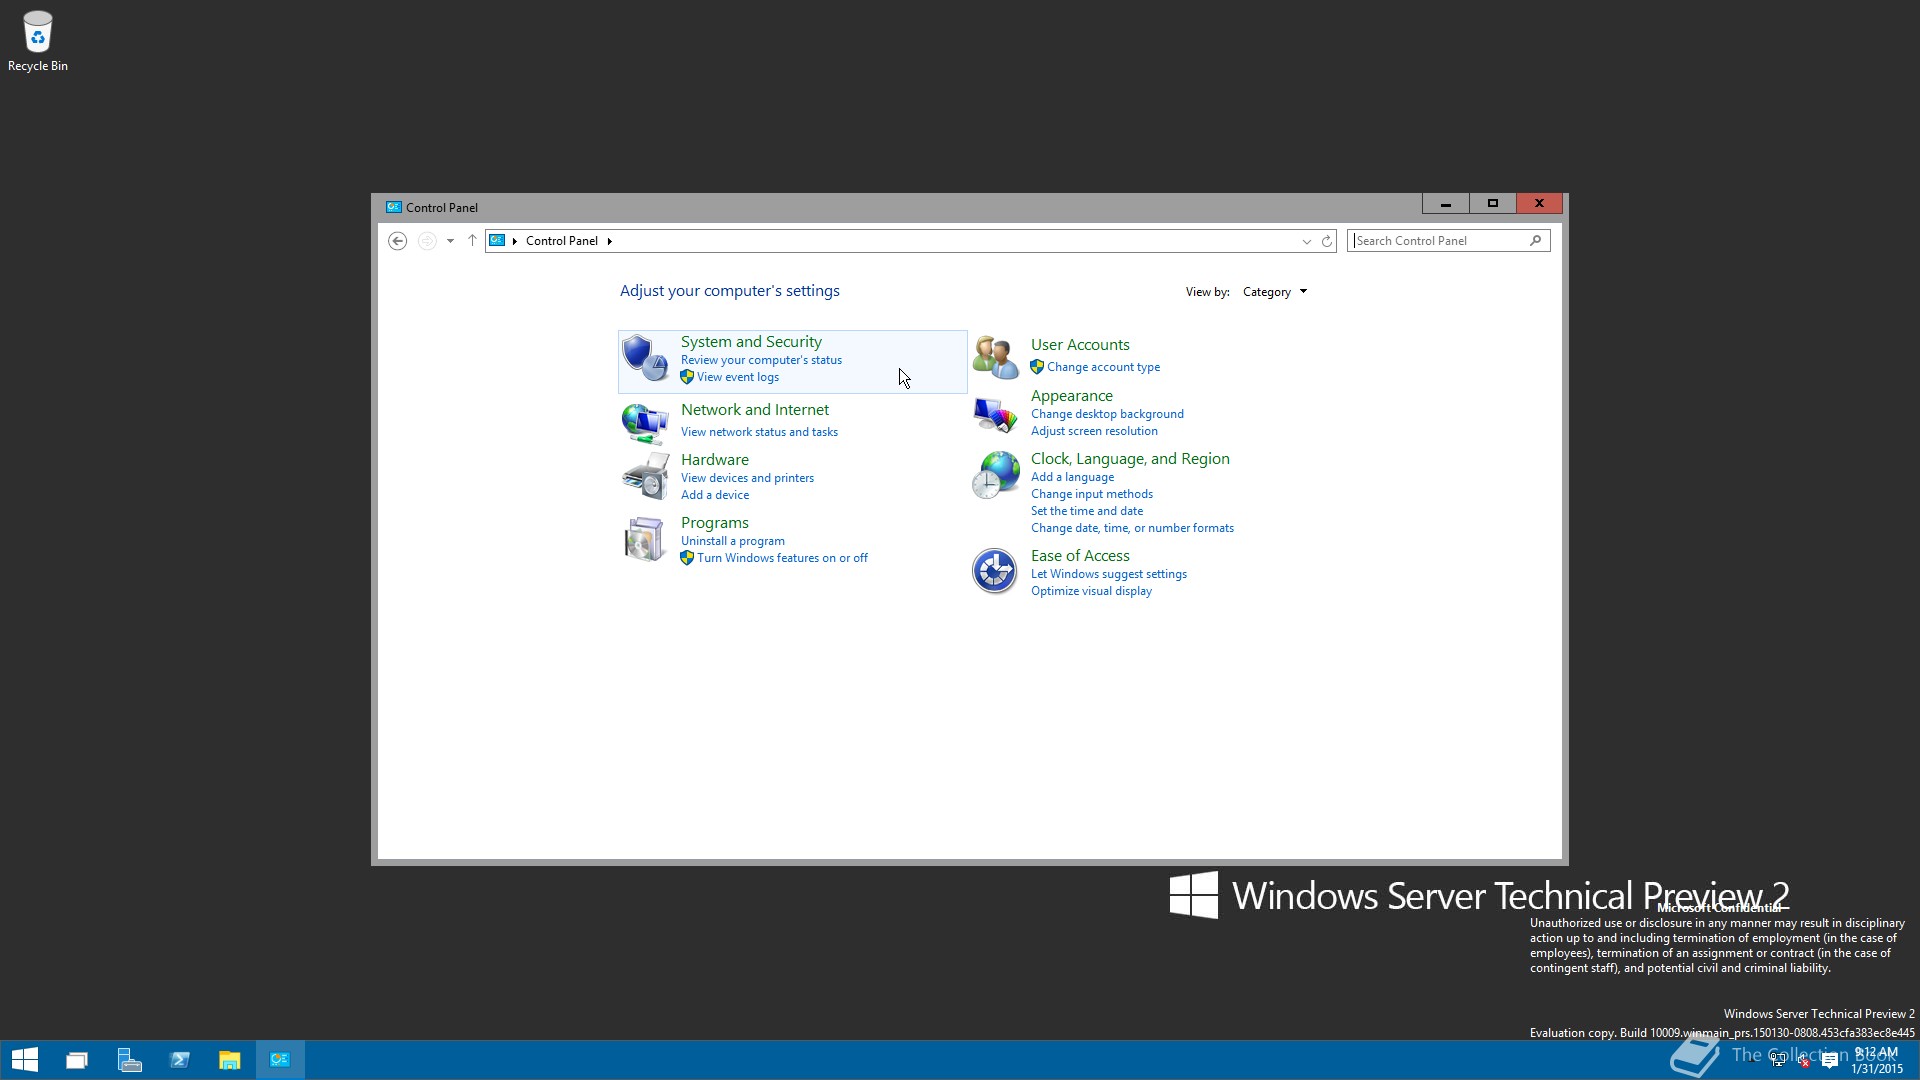Select the Control Panel taskbar button
The width and height of the screenshot is (1920, 1080).
click(x=280, y=1060)
